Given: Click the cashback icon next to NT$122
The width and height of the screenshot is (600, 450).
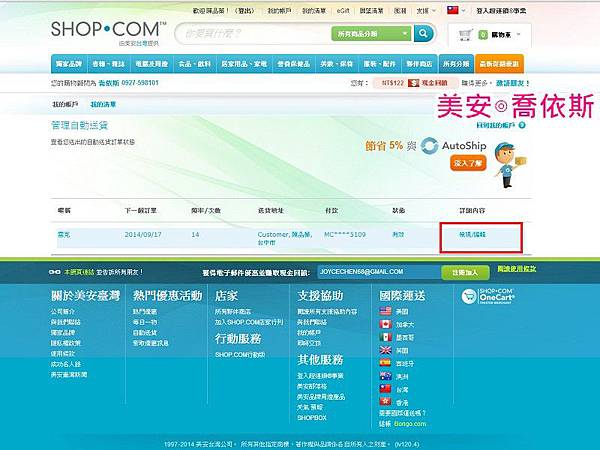Looking at the screenshot, I should (413, 83).
